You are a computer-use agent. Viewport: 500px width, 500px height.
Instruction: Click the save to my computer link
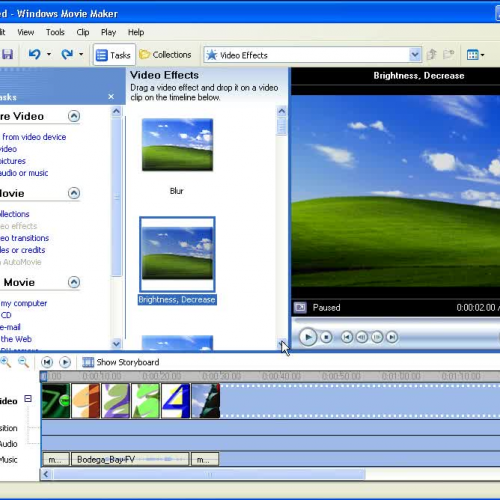23,303
